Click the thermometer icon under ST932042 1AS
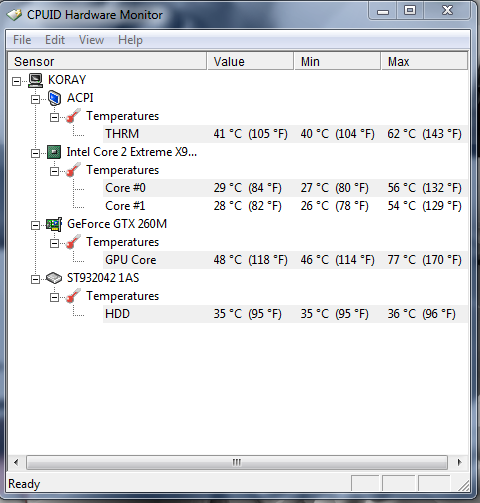The width and height of the screenshot is (480, 503). tap(73, 296)
